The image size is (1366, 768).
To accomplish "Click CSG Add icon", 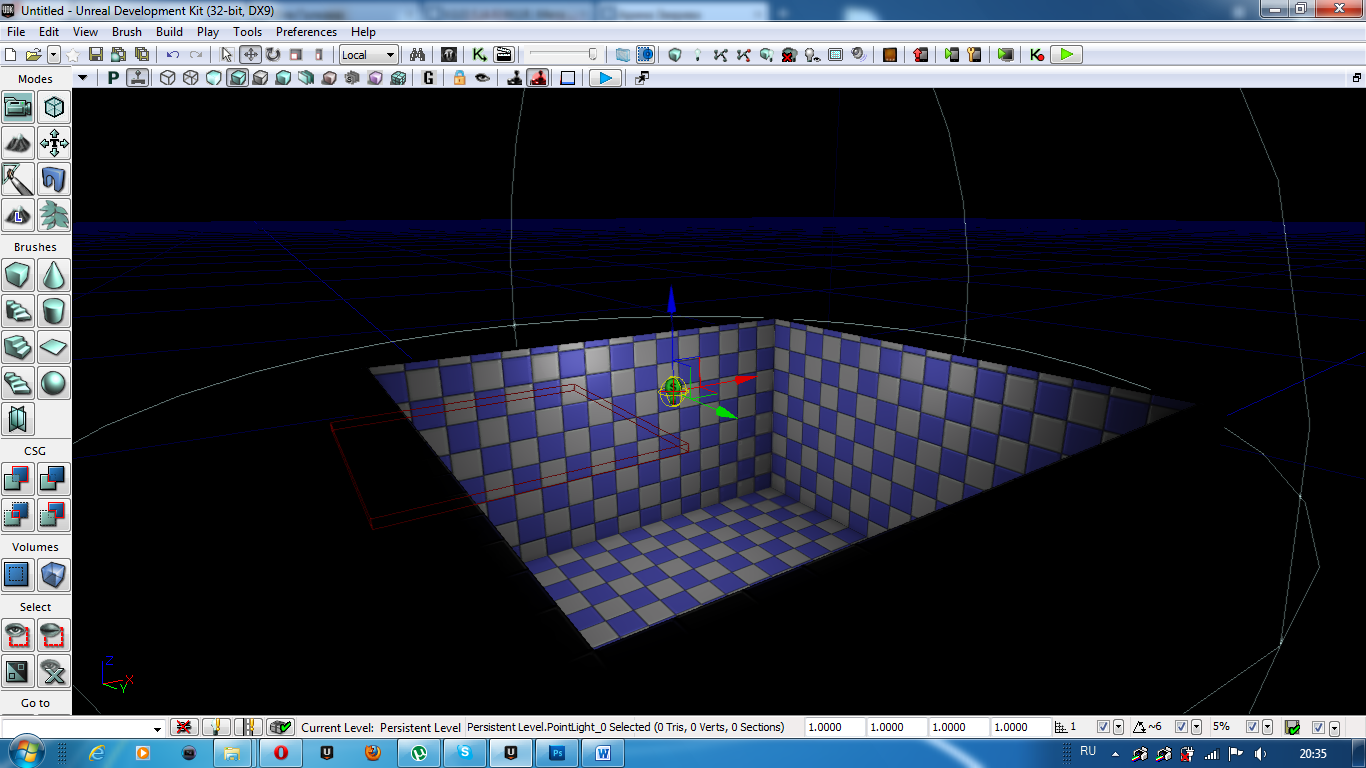I will 18,479.
